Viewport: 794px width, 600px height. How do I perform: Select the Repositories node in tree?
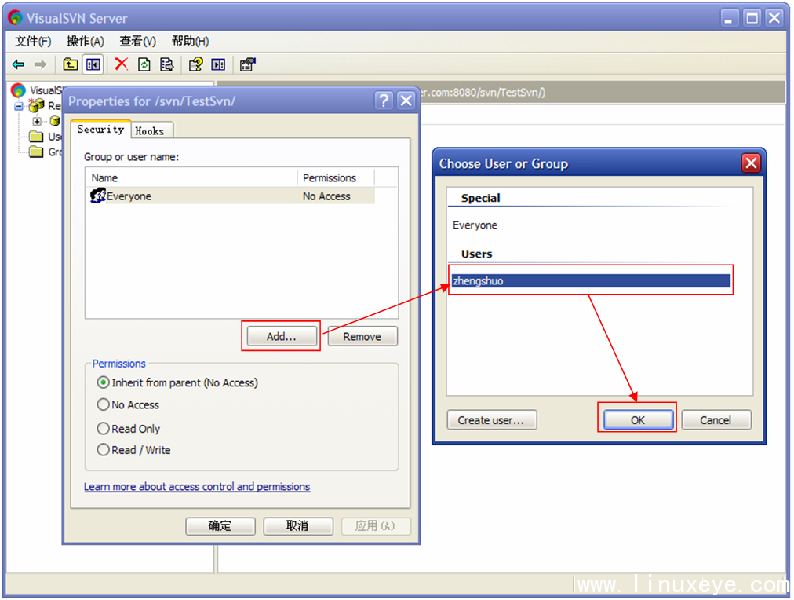pyautogui.click(x=36, y=105)
